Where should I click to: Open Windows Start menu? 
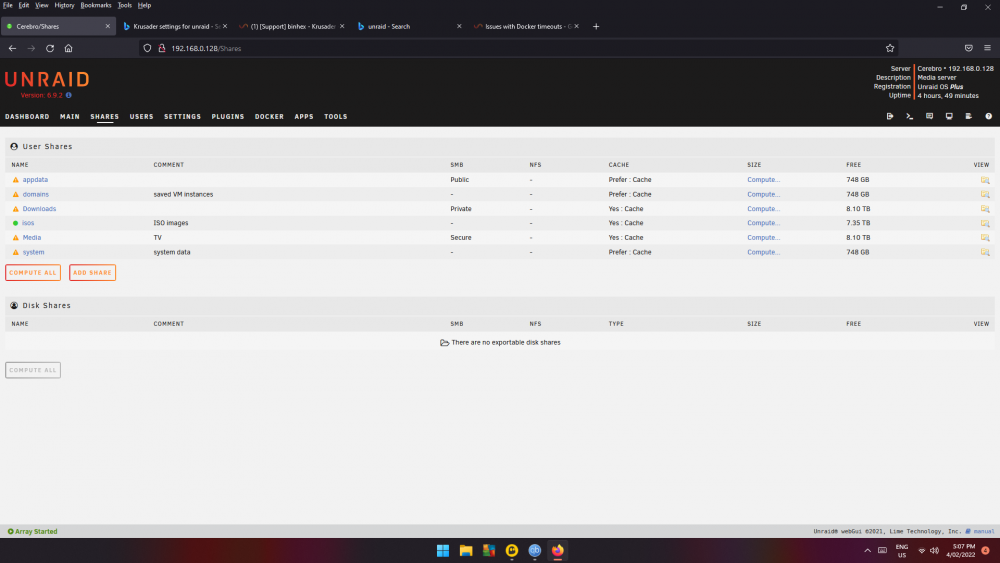click(443, 550)
